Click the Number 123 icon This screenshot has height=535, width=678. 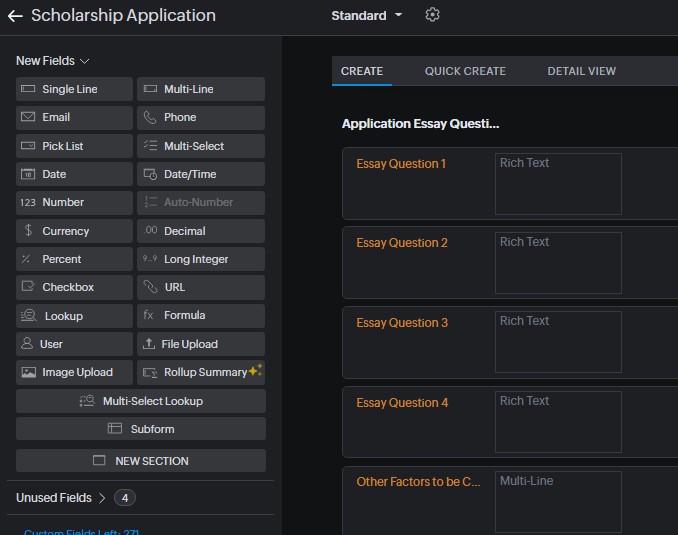(28, 202)
